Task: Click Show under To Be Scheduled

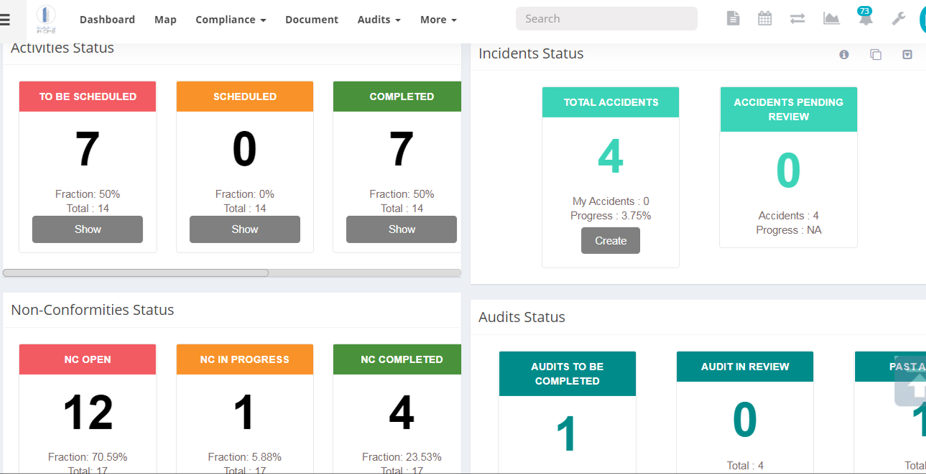Action: tap(88, 229)
